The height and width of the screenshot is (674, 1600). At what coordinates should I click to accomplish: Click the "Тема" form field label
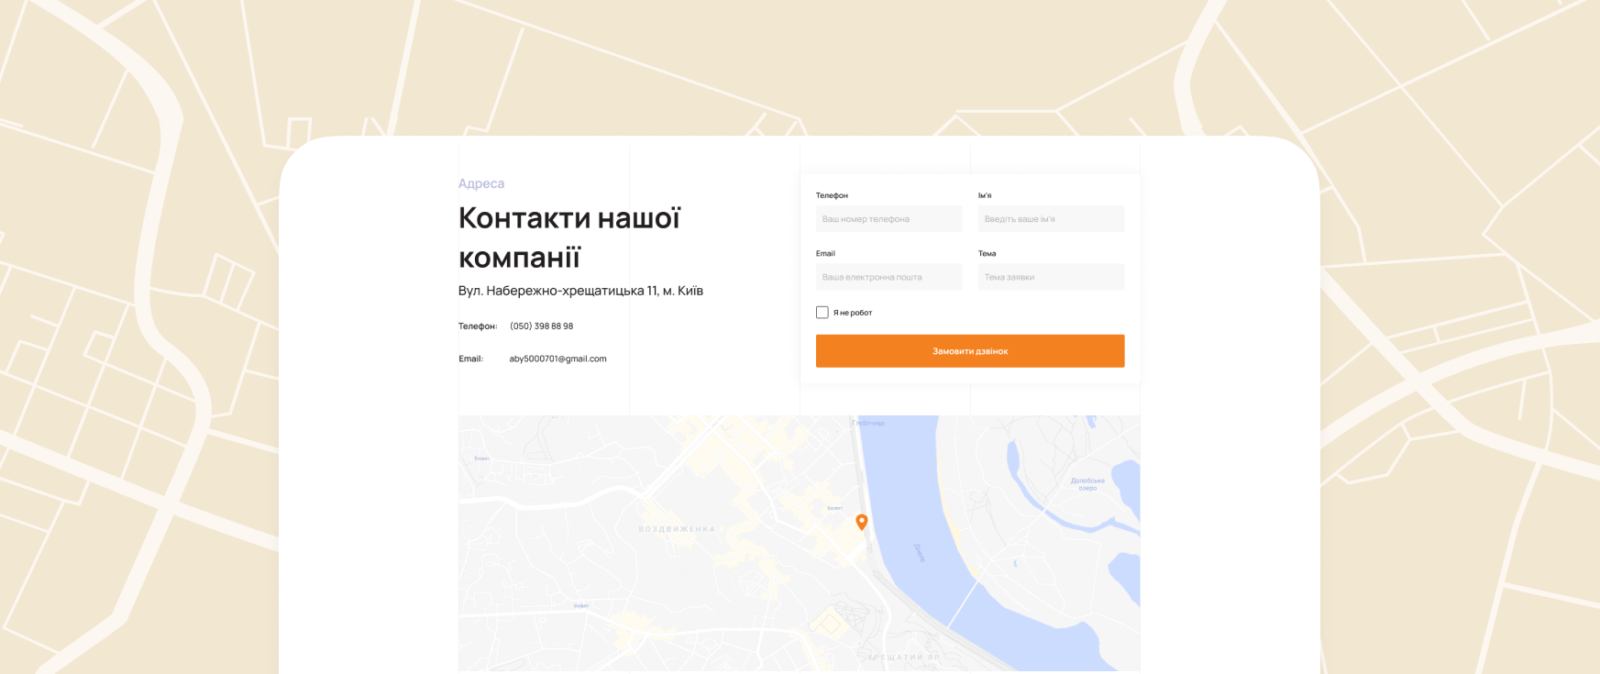pyautogui.click(x=986, y=254)
